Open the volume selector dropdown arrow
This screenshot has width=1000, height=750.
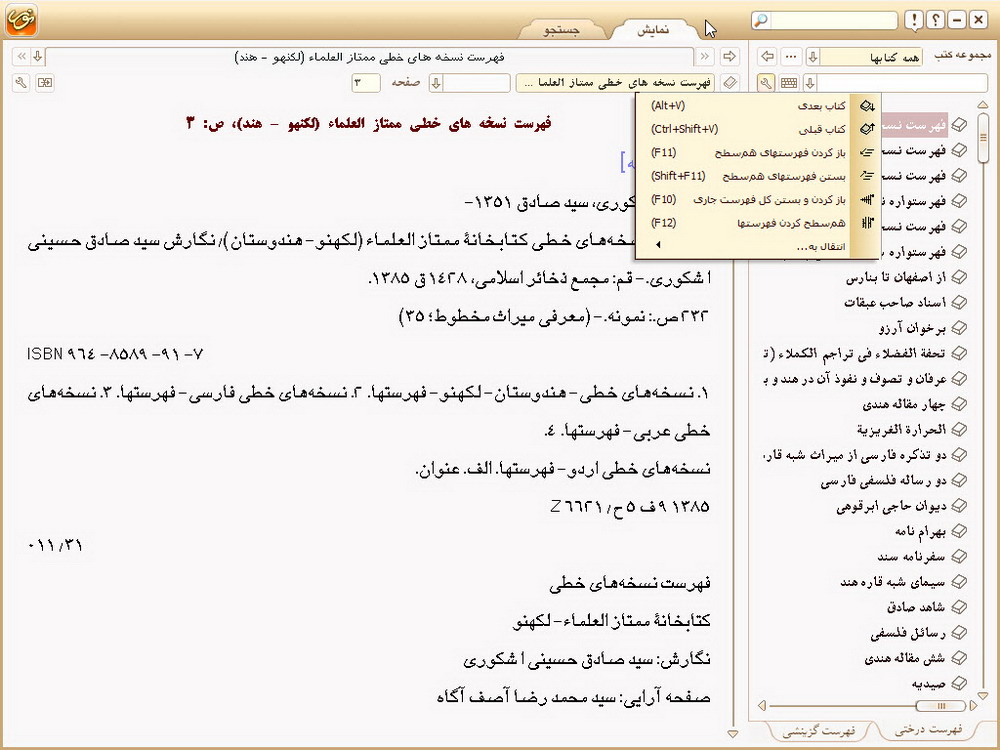[436, 82]
